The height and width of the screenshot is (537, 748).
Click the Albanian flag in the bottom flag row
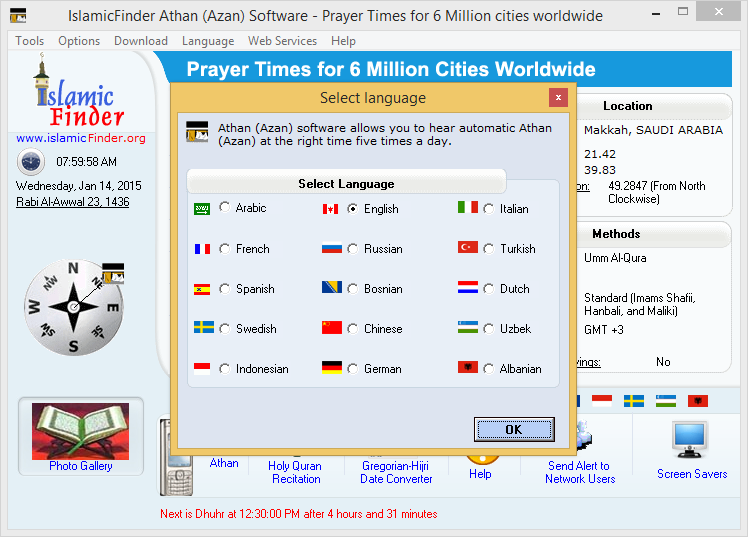(698, 401)
